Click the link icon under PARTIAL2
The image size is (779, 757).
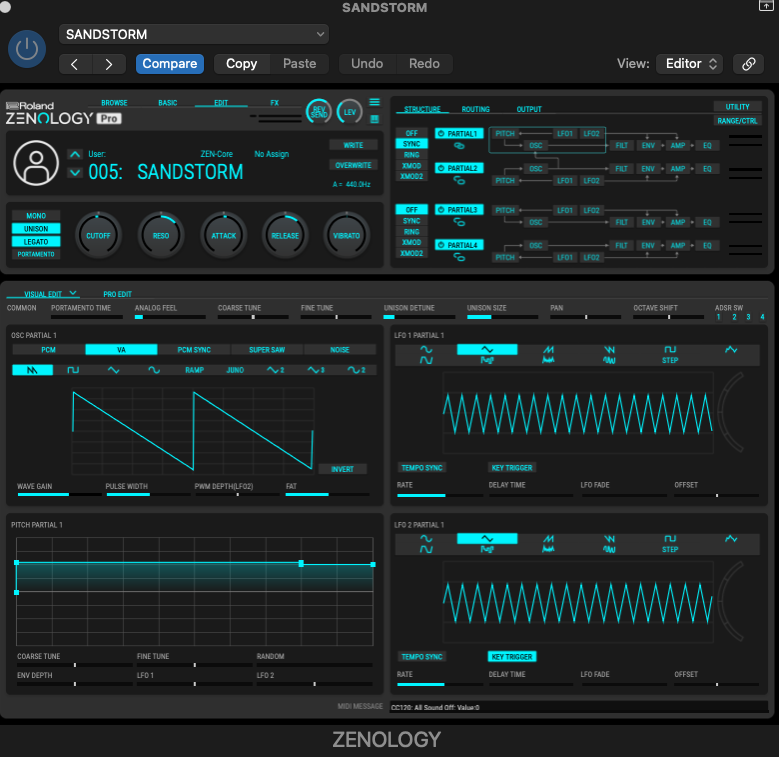(459, 181)
